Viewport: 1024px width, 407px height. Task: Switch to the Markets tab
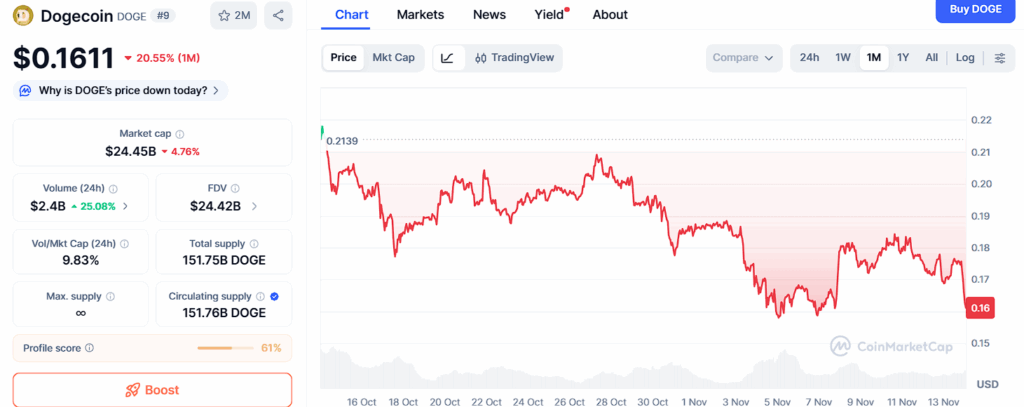pyautogui.click(x=420, y=15)
